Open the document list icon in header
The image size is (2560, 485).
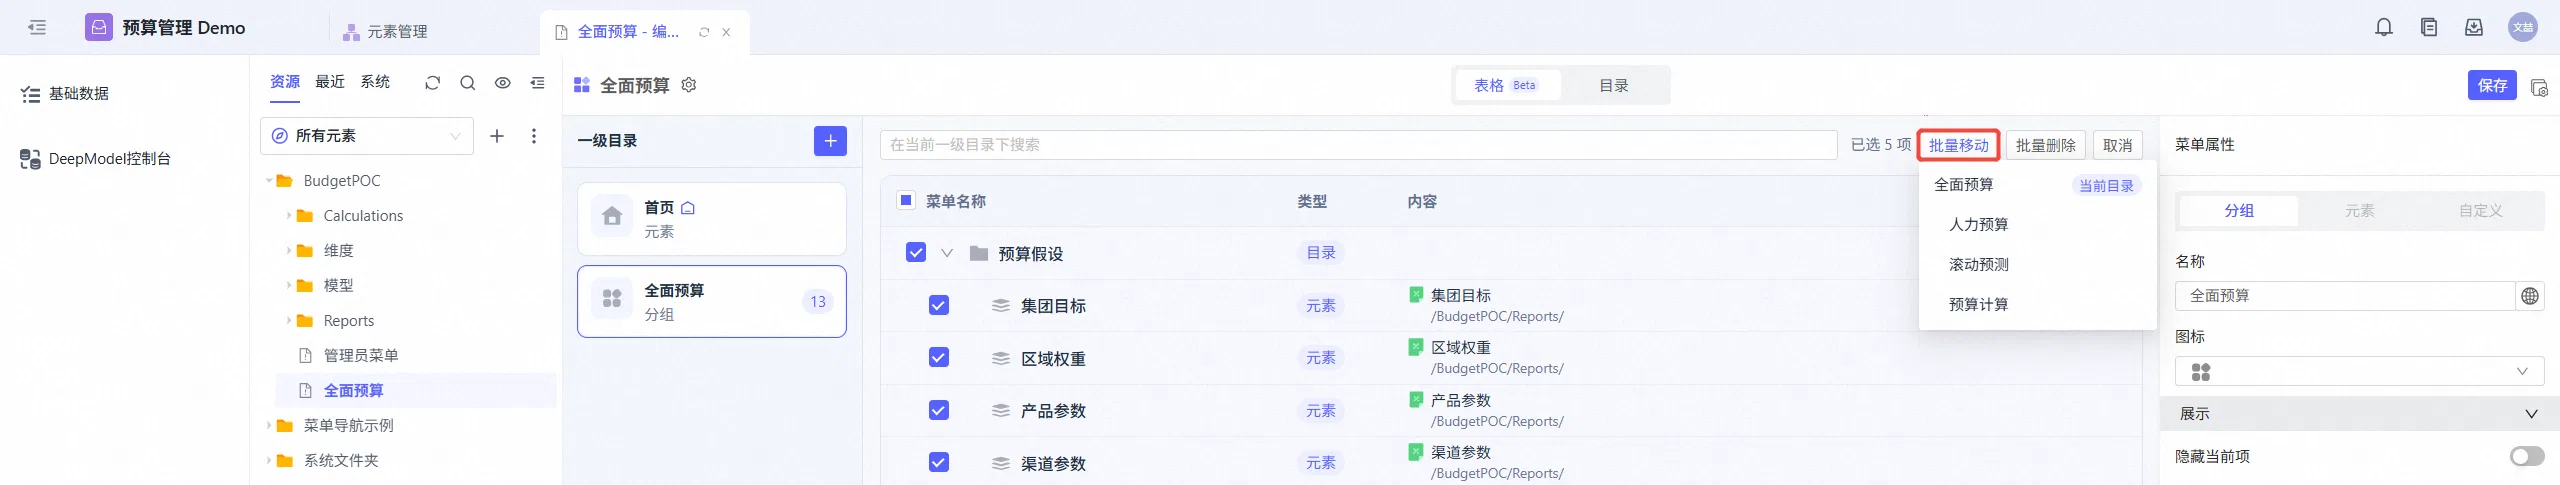[2429, 27]
